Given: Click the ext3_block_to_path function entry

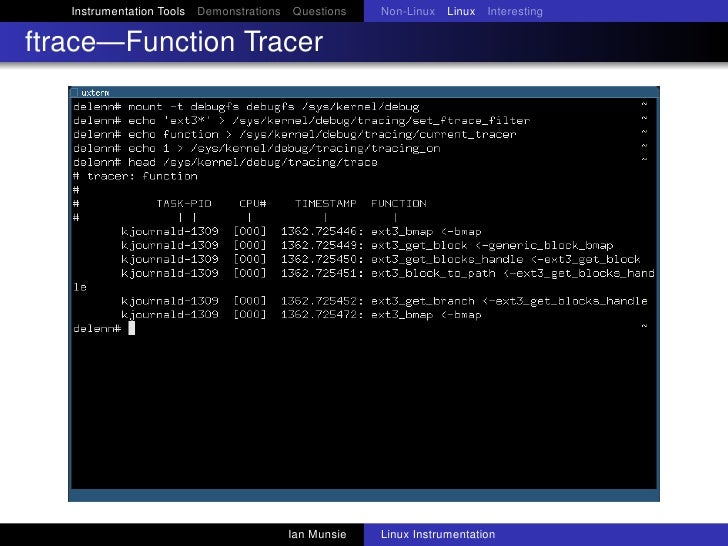Looking at the screenshot, I should pos(433,273).
